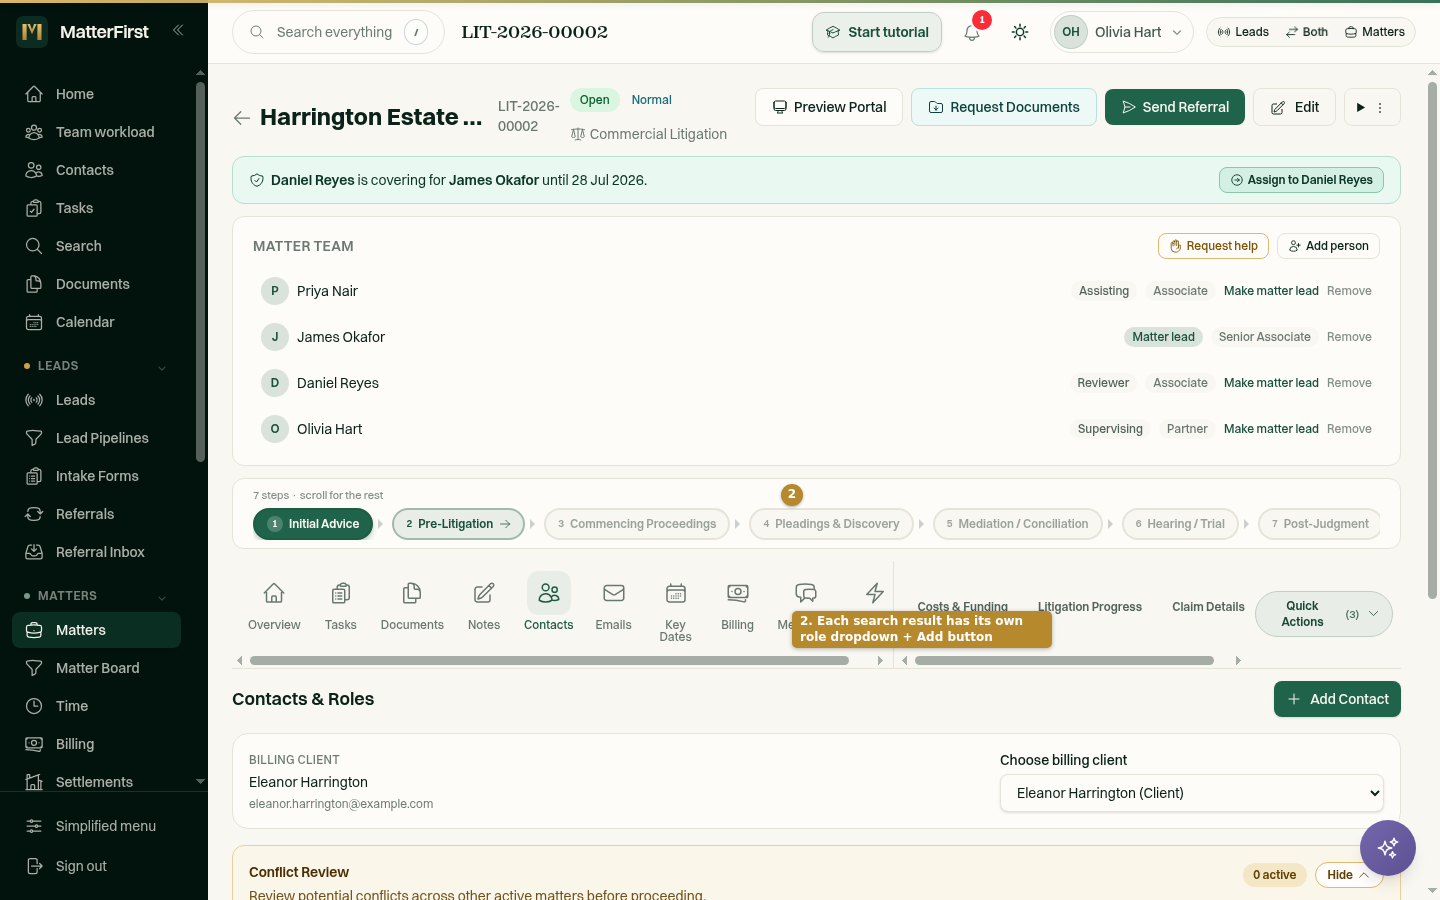Open Tasks from the sidebar
Viewport: 1440px width, 900px height.
click(x=97, y=208)
